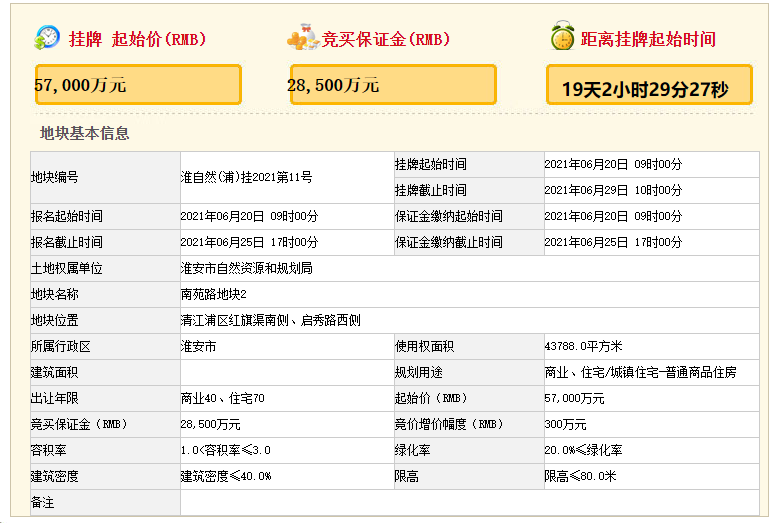
Task: Click 淮安市自然资源和规划局 owner value
Action: (x=247, y=268)
